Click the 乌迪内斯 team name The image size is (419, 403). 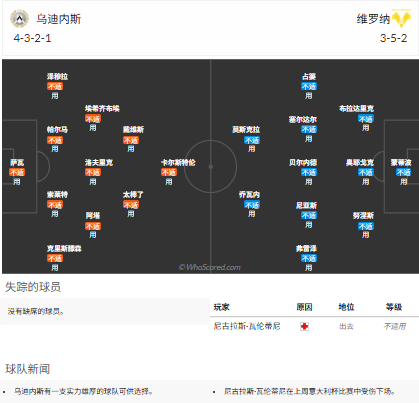pos(59,19)
